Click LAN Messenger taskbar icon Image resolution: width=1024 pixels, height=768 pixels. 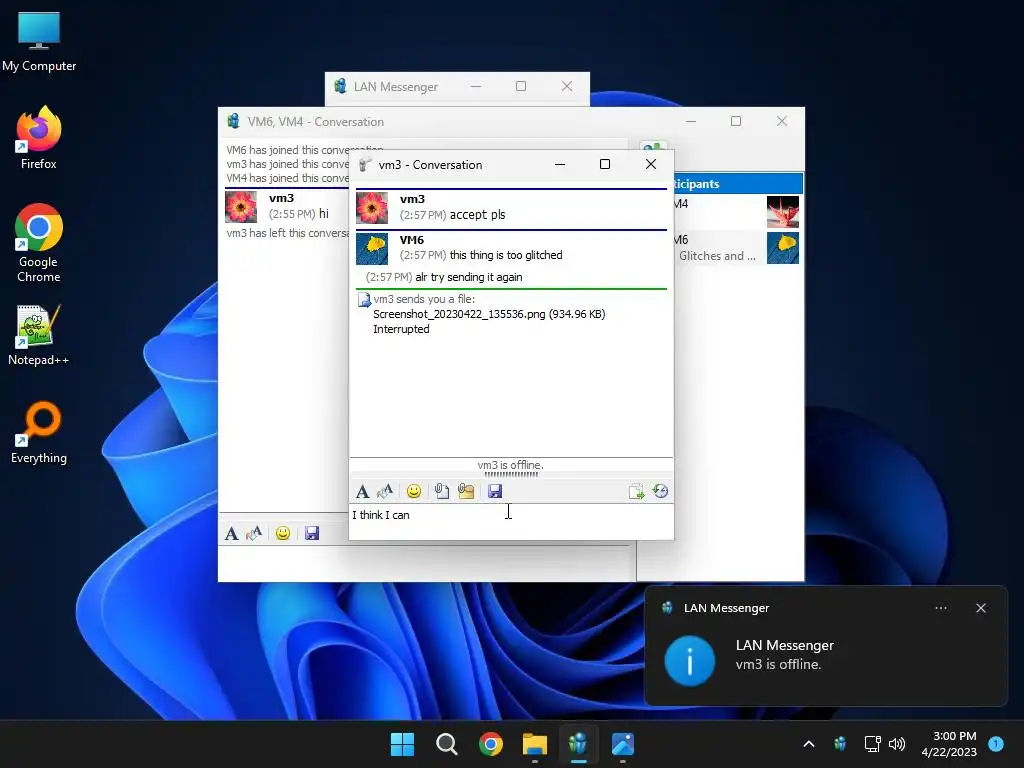click(x=579, y=744)
